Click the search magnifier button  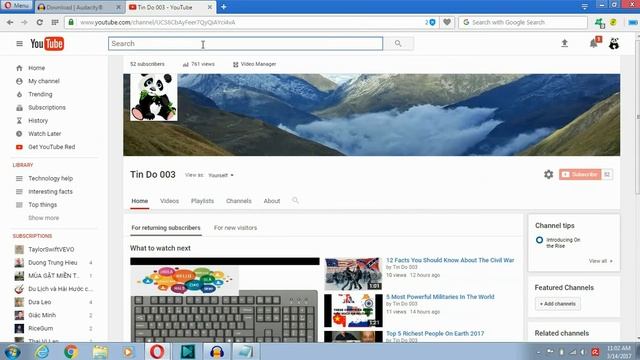point(398,43)
